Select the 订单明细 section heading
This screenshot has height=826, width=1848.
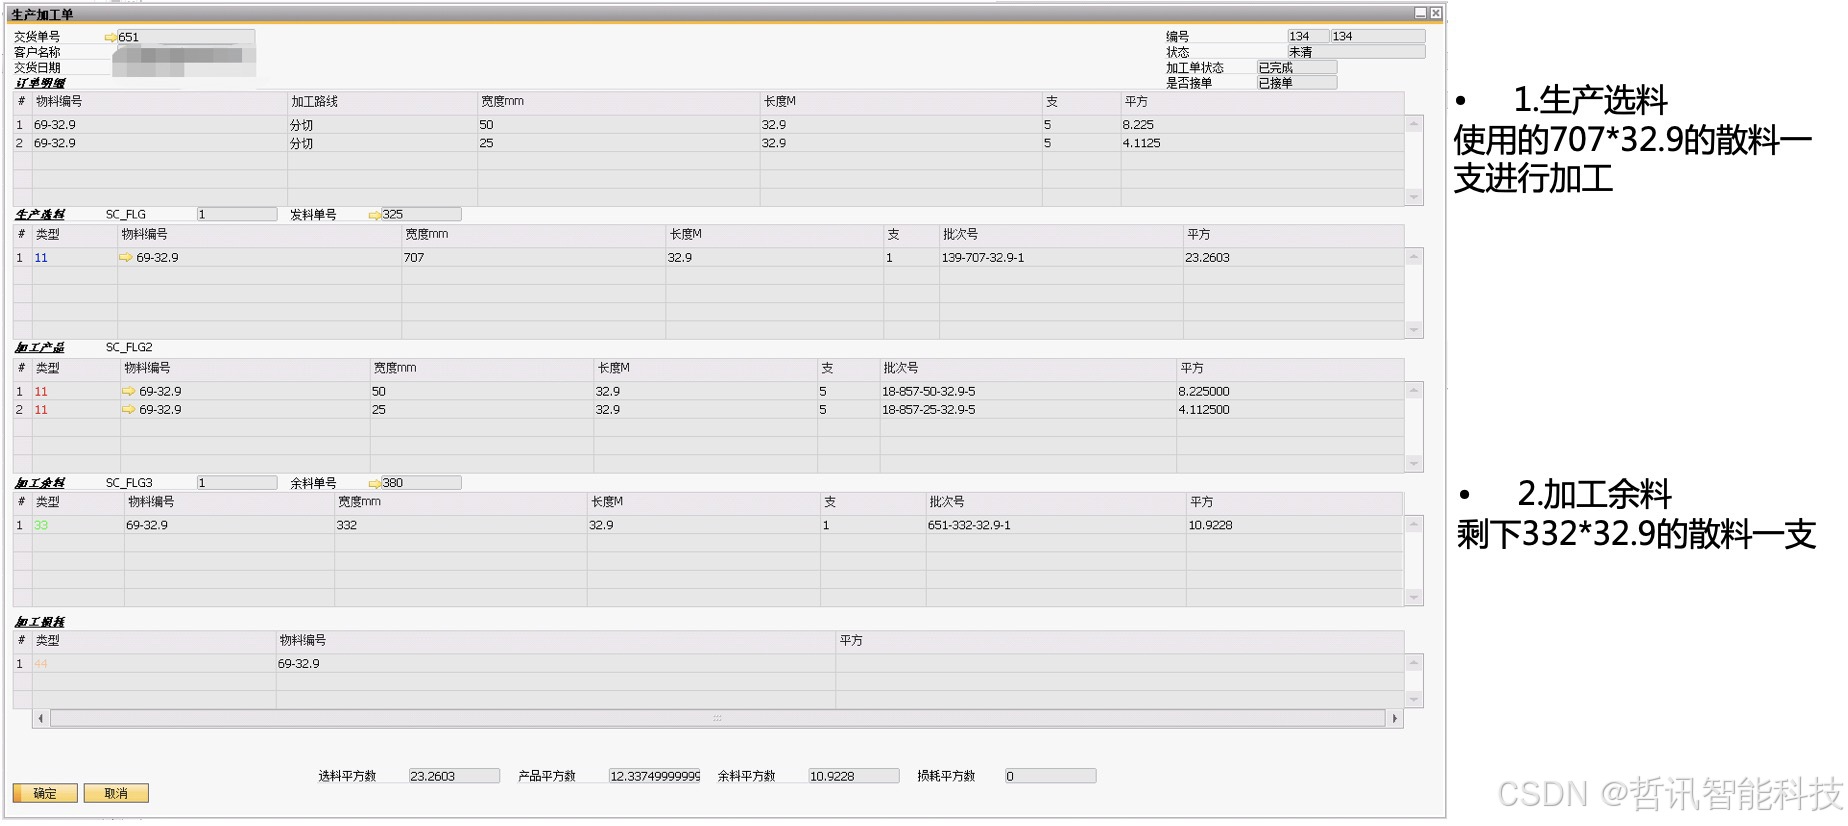point(40,83)
